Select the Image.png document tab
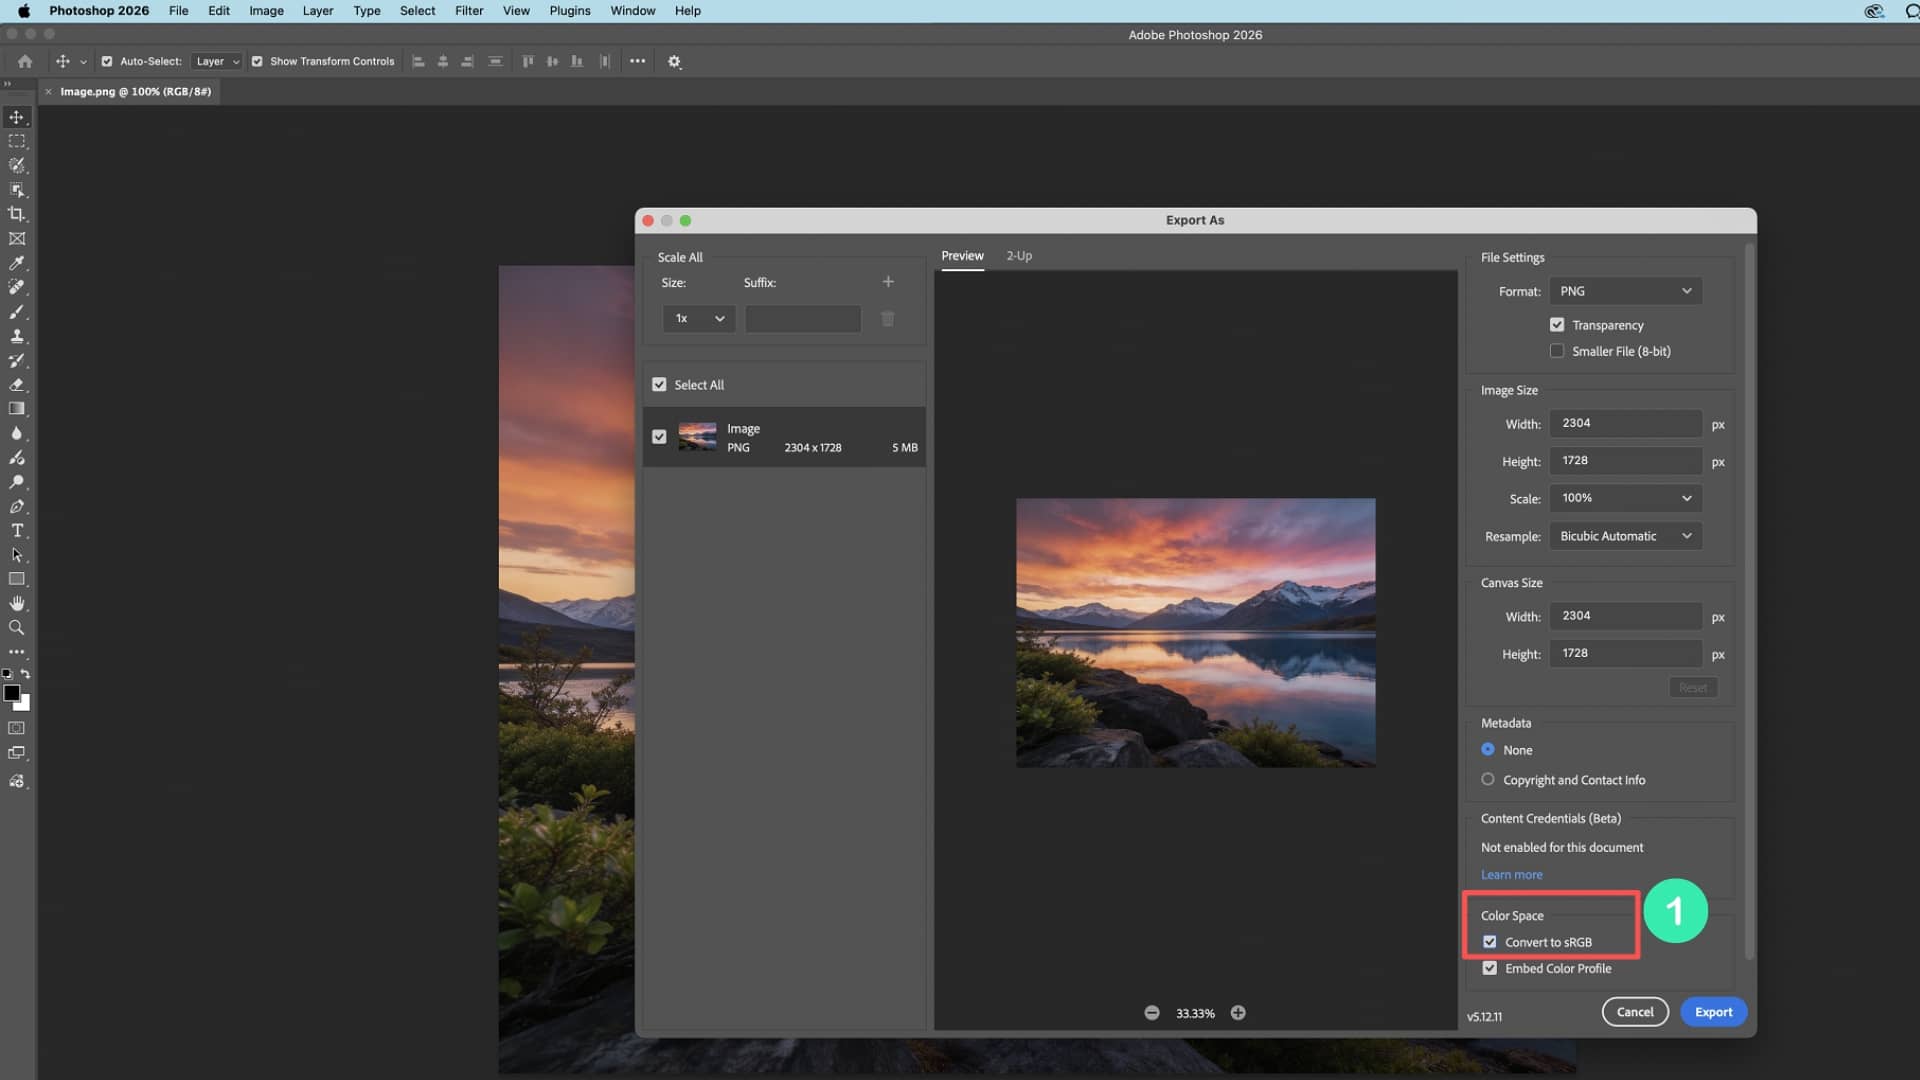This screenshot has width=1920, height=1080. click(x=135, y=91)
